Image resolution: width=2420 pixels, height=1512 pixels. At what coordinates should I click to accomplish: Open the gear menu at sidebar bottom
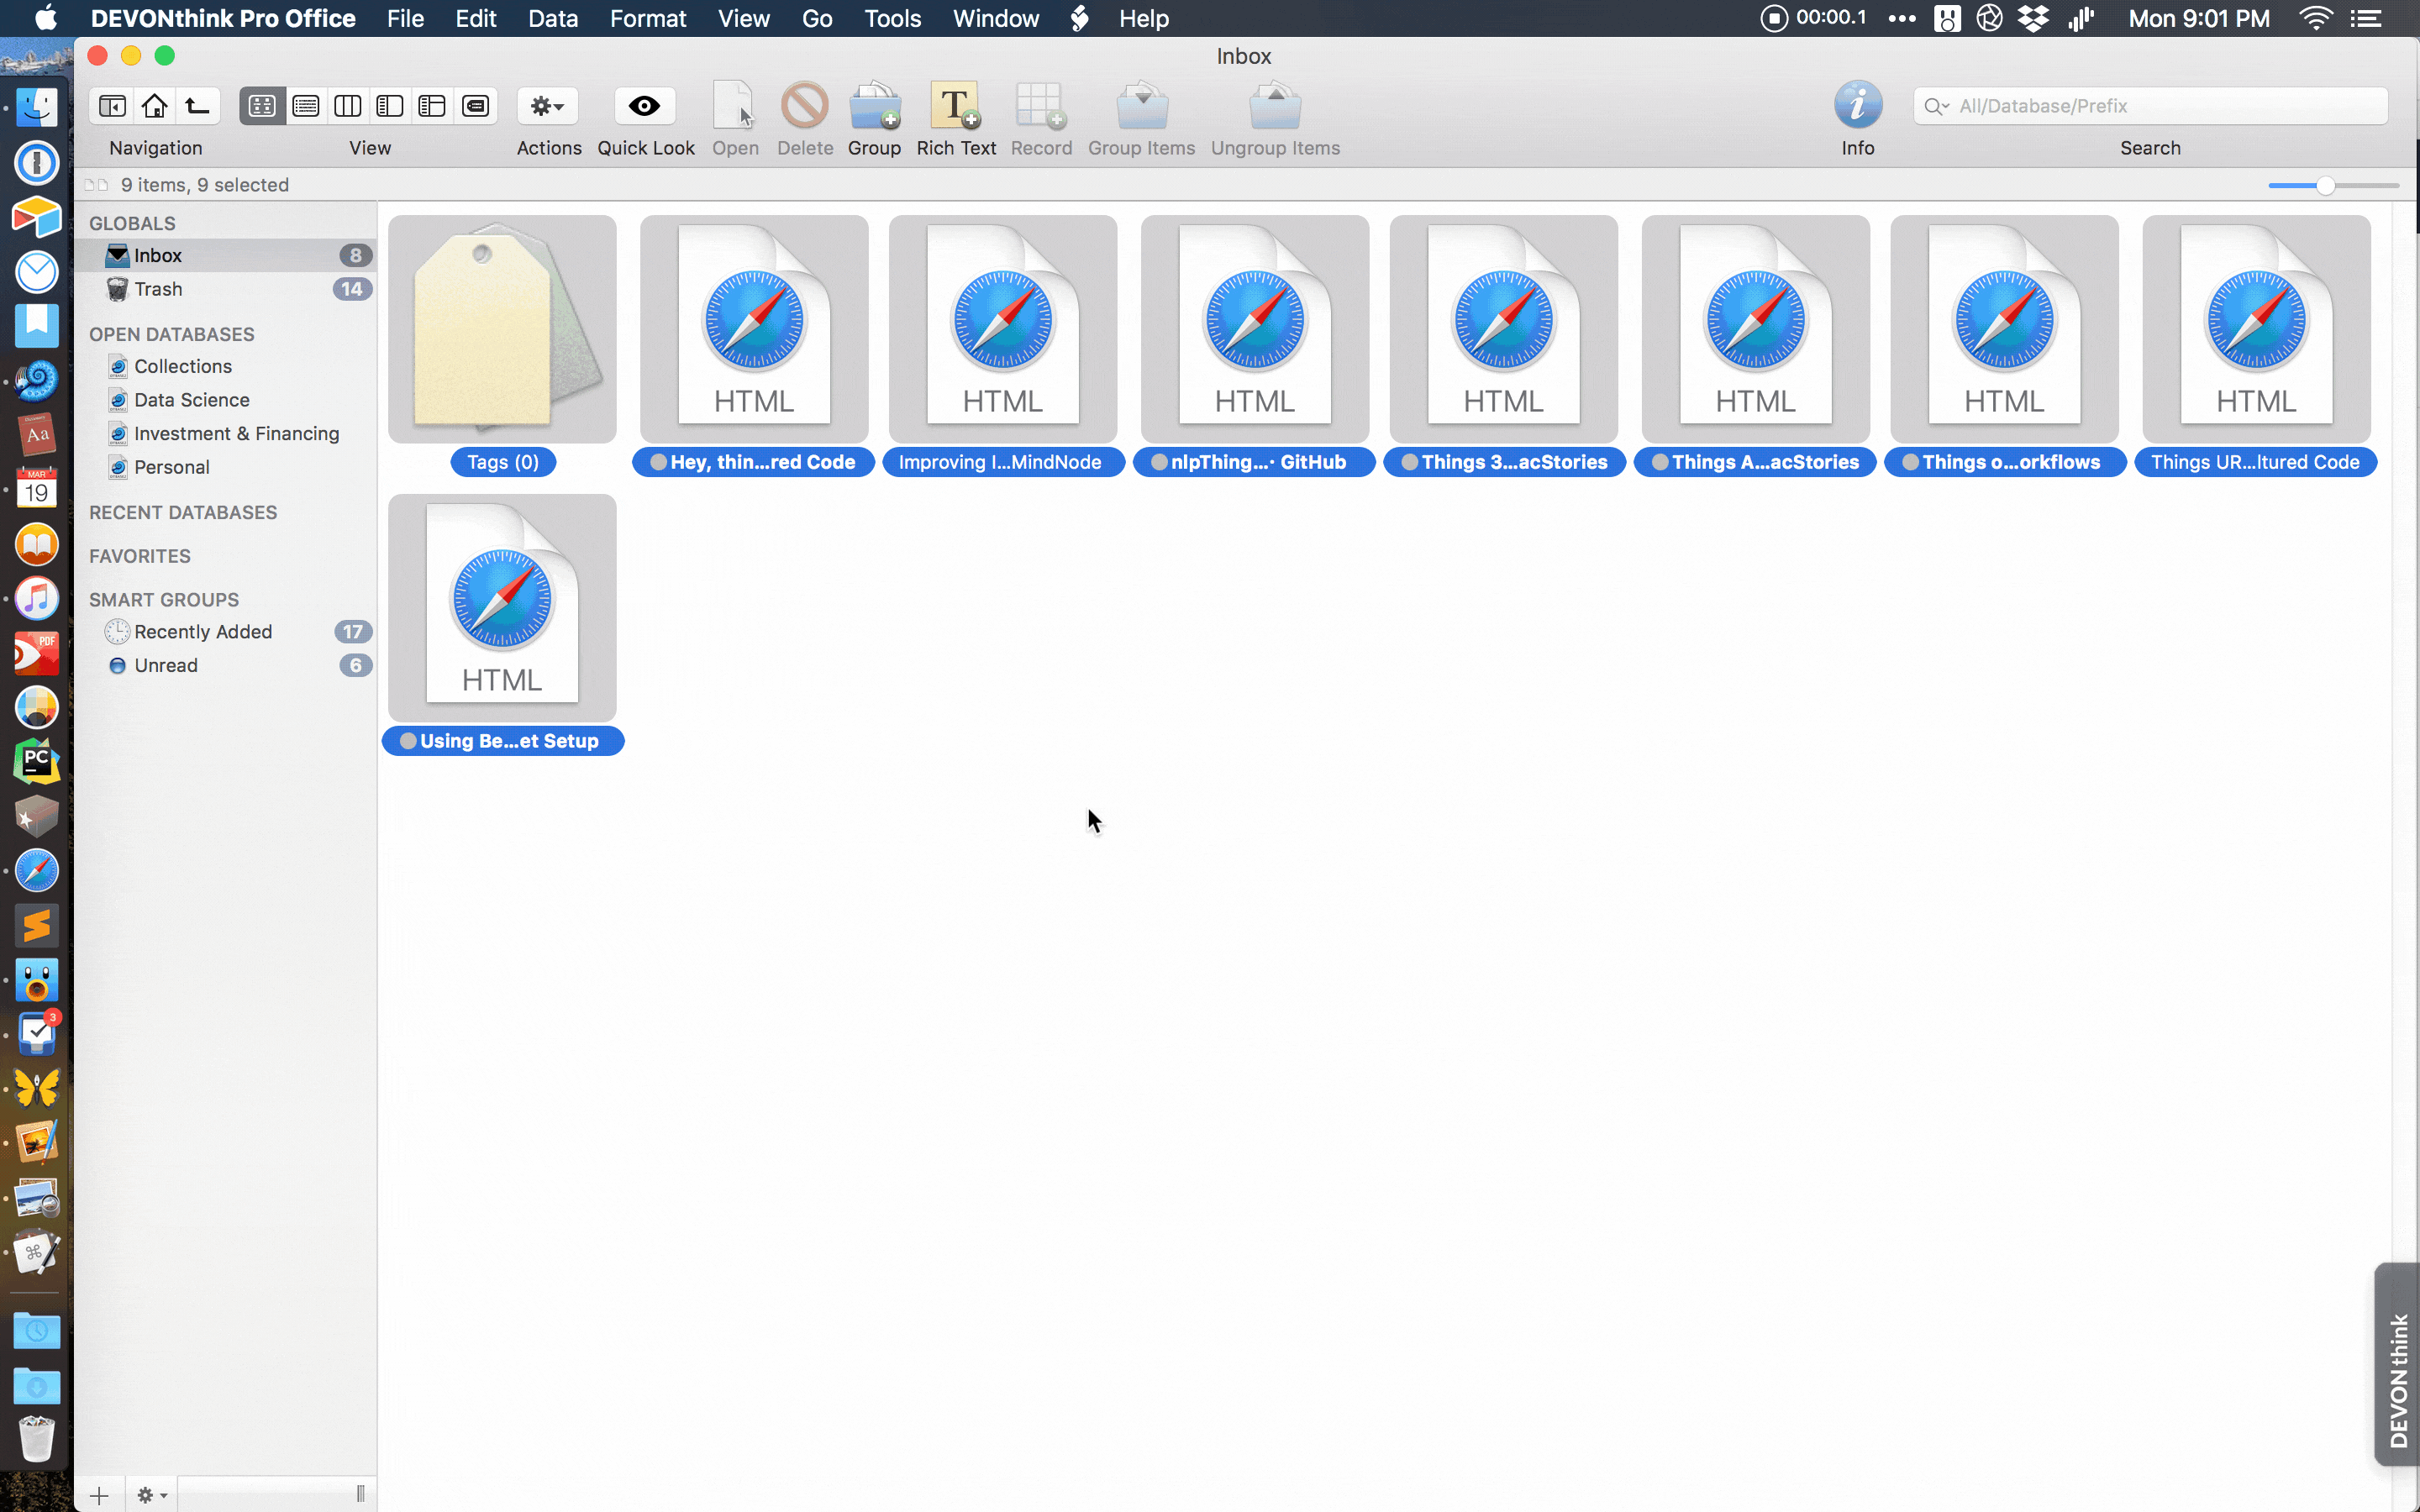point(151,1495)
